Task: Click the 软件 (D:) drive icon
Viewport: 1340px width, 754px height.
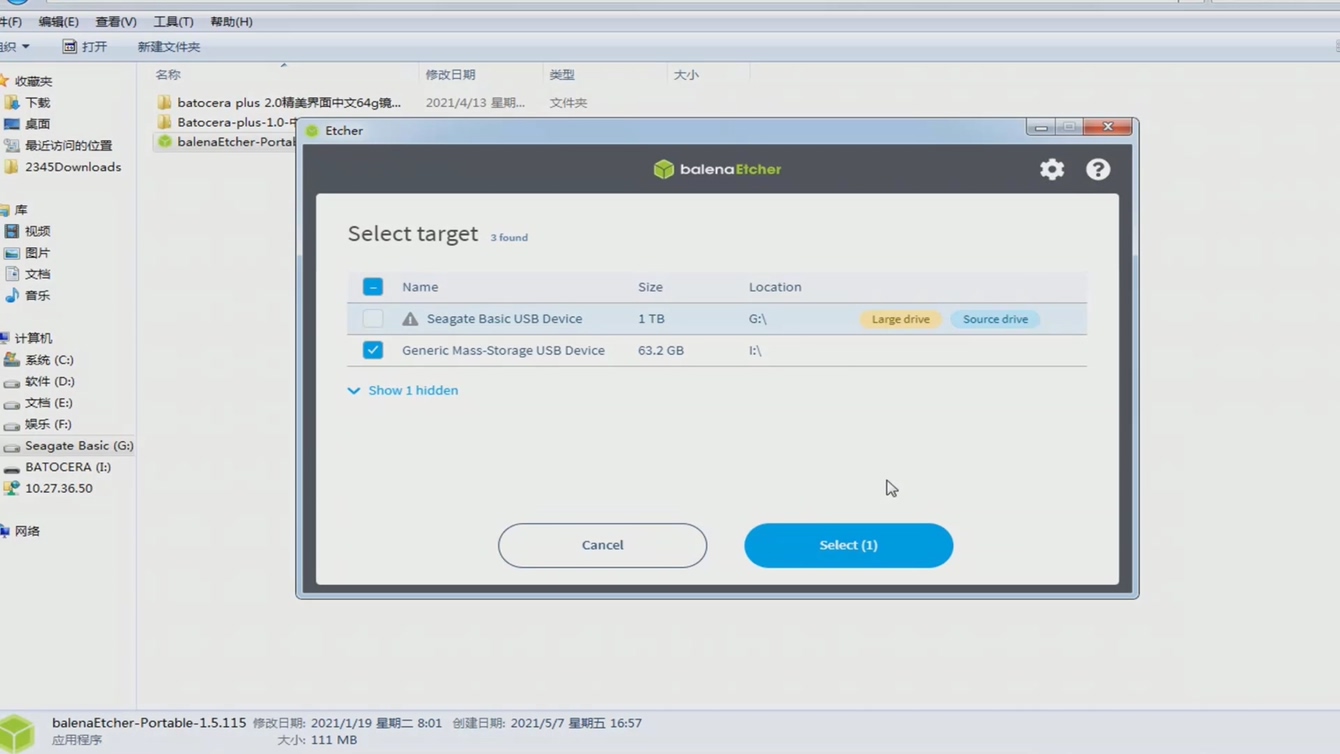Action: (12, 382)
